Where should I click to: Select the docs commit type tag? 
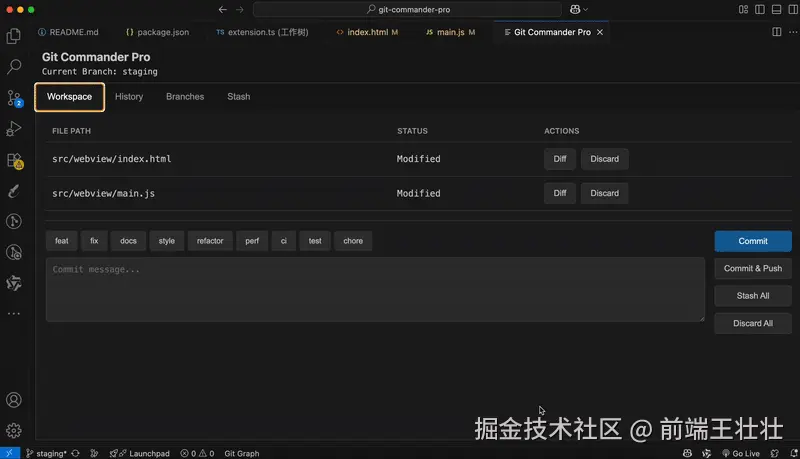[128, 241]
